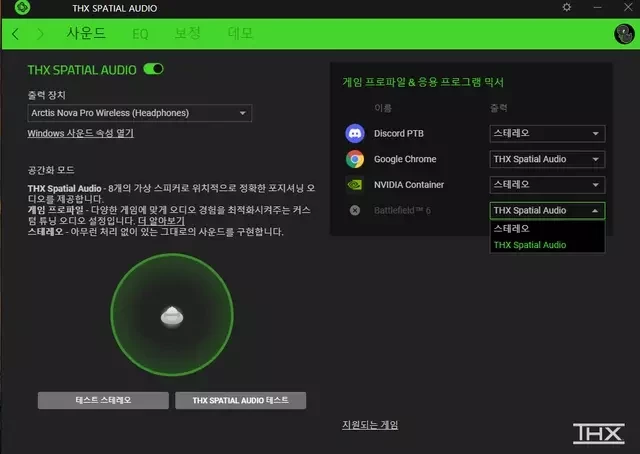Click the Battlefield™ 6 name text
The image size is (640, 454).
click(x=402, y=211)
